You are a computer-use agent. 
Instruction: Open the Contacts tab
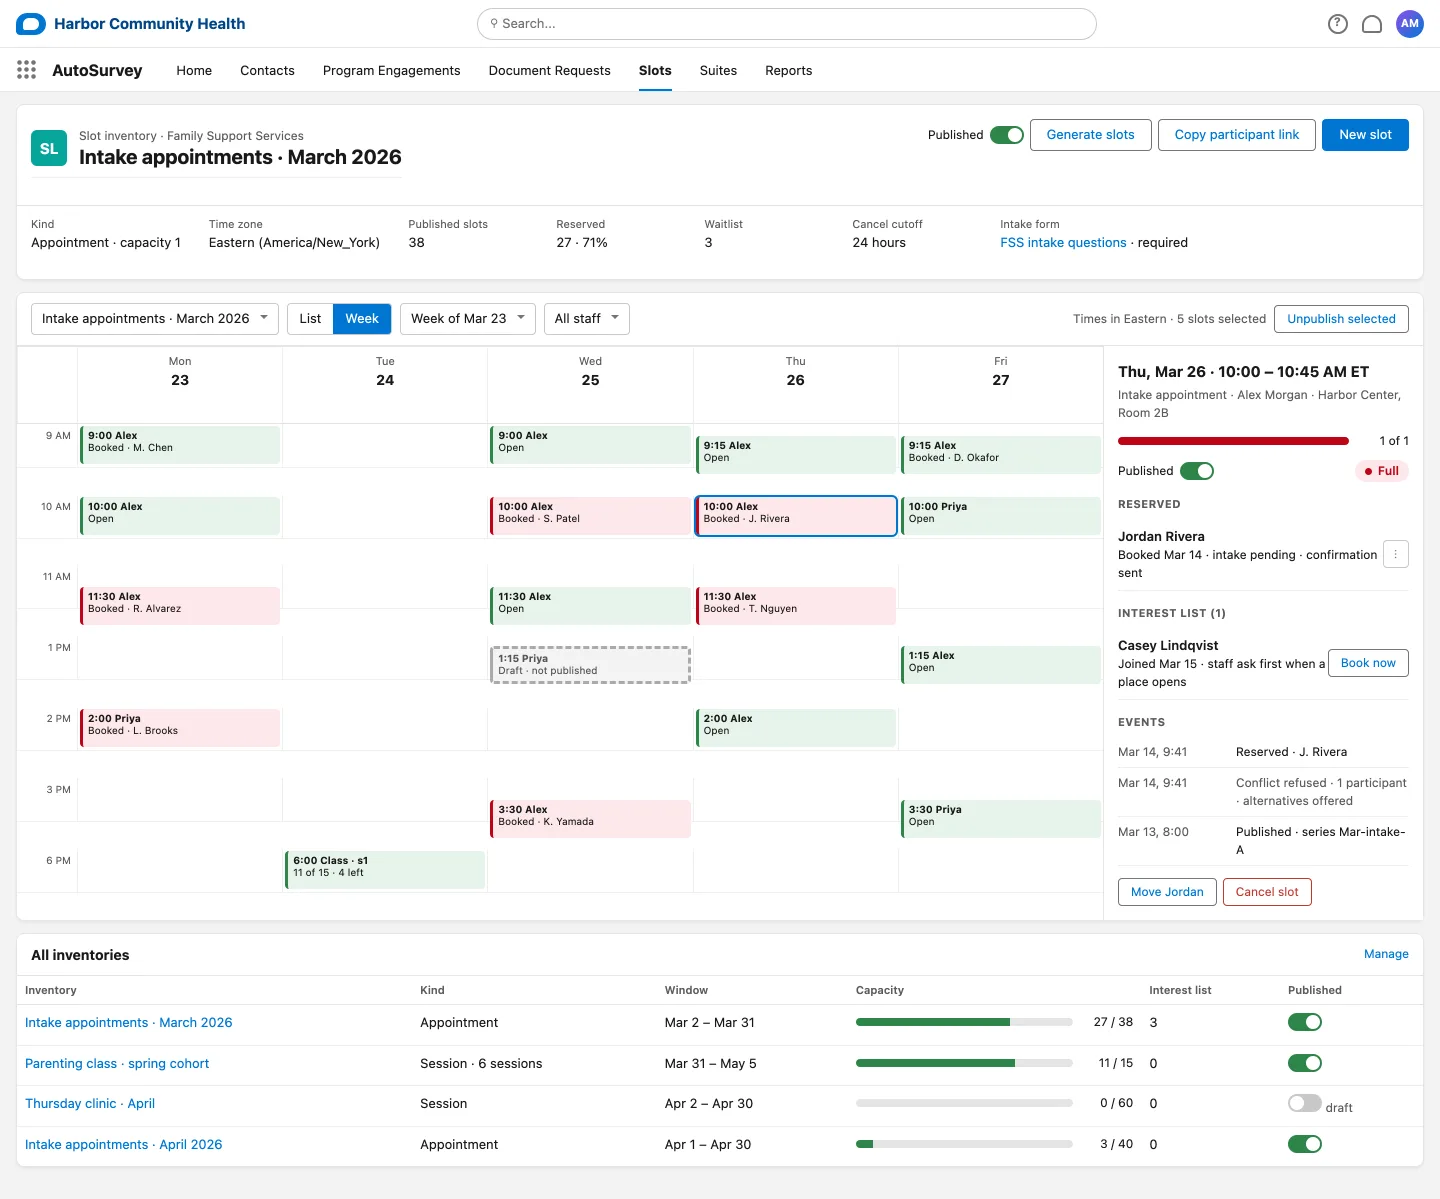267,71
